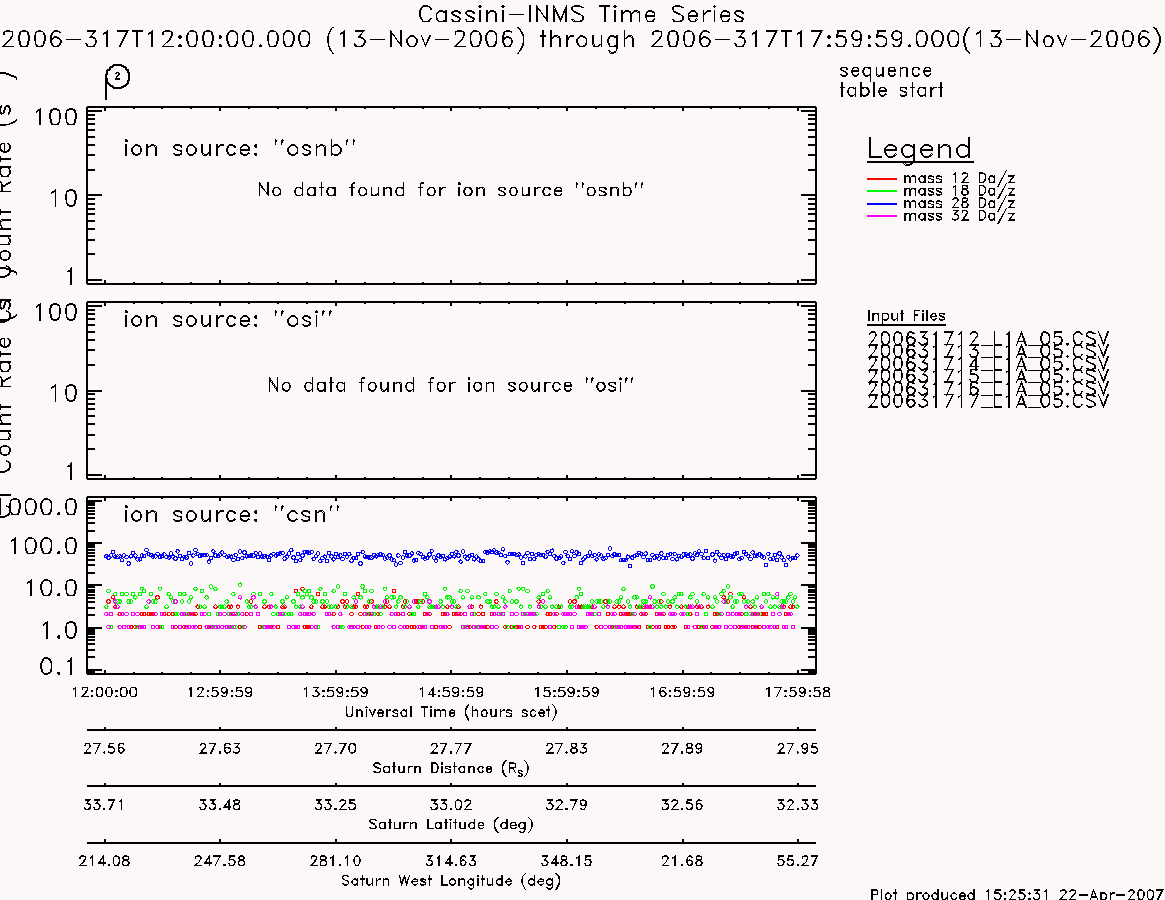Click the ion source "csn" panel label

pyautogui.click(x=231, y=514)
